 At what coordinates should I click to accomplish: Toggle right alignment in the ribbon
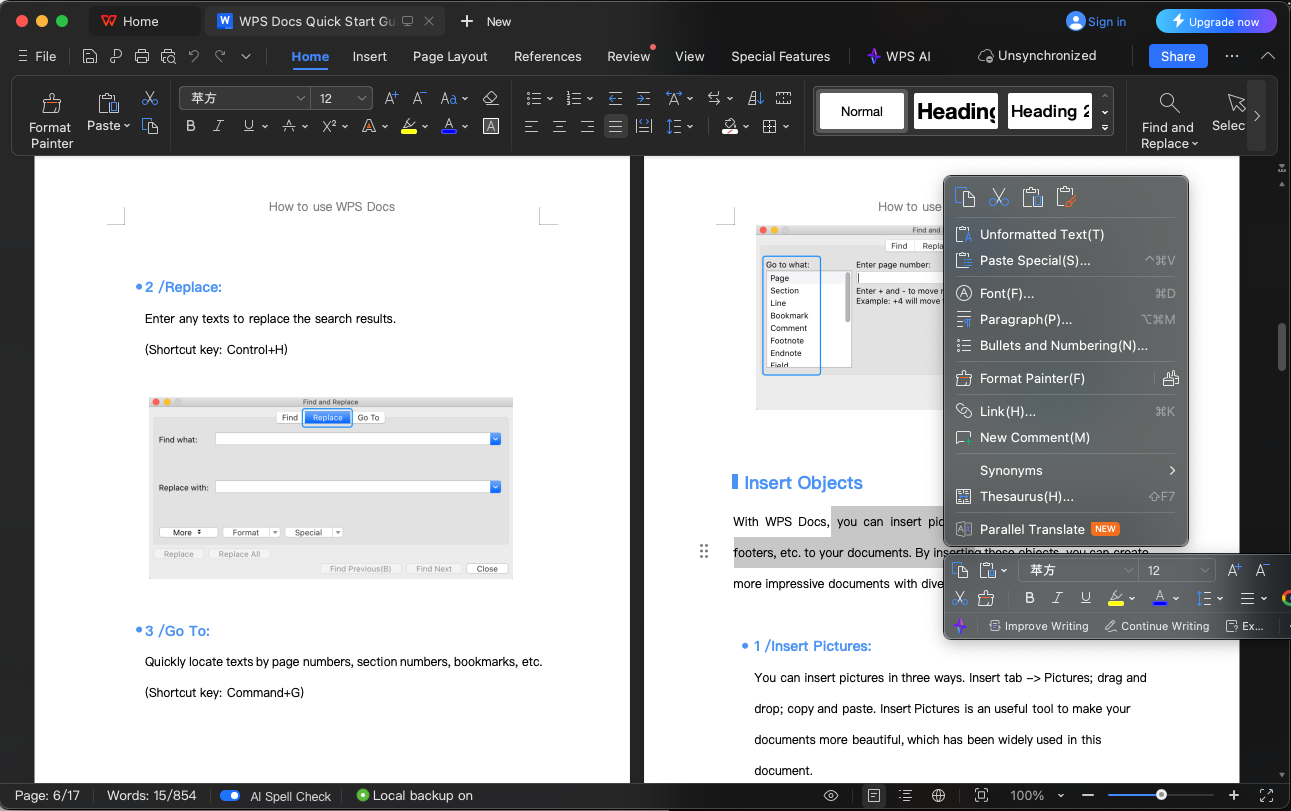tap(587, 126)
